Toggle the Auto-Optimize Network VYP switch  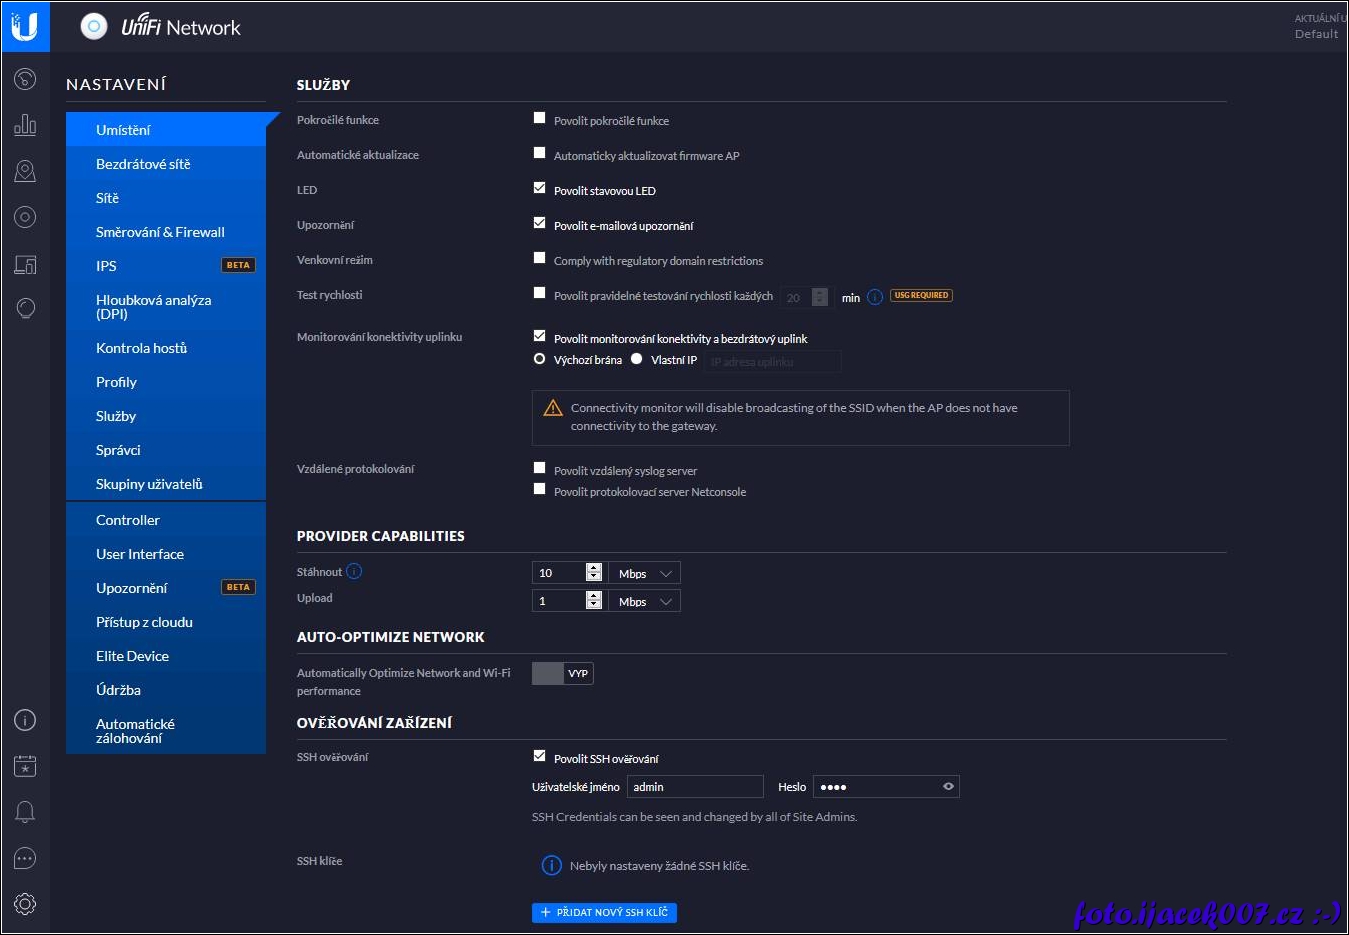tap(562, 674)
